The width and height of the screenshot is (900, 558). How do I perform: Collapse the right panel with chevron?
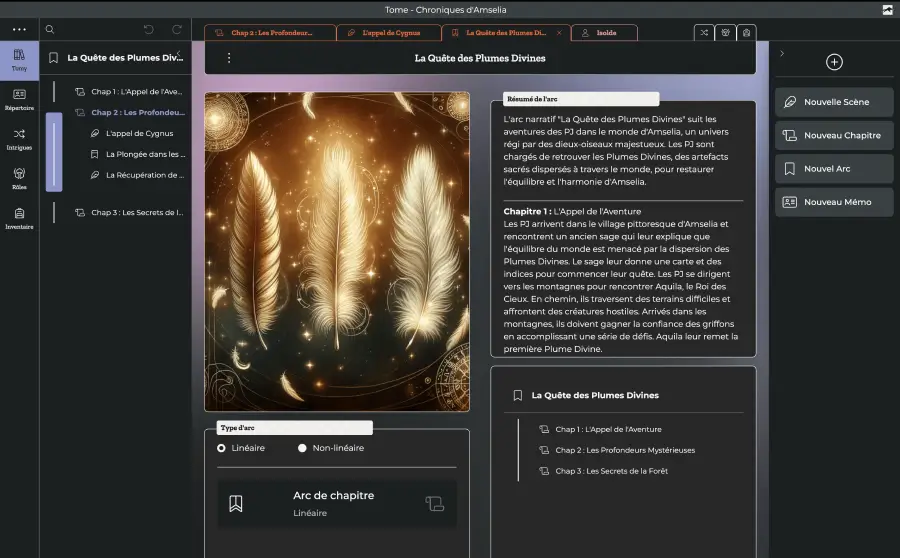coord(782,53)
